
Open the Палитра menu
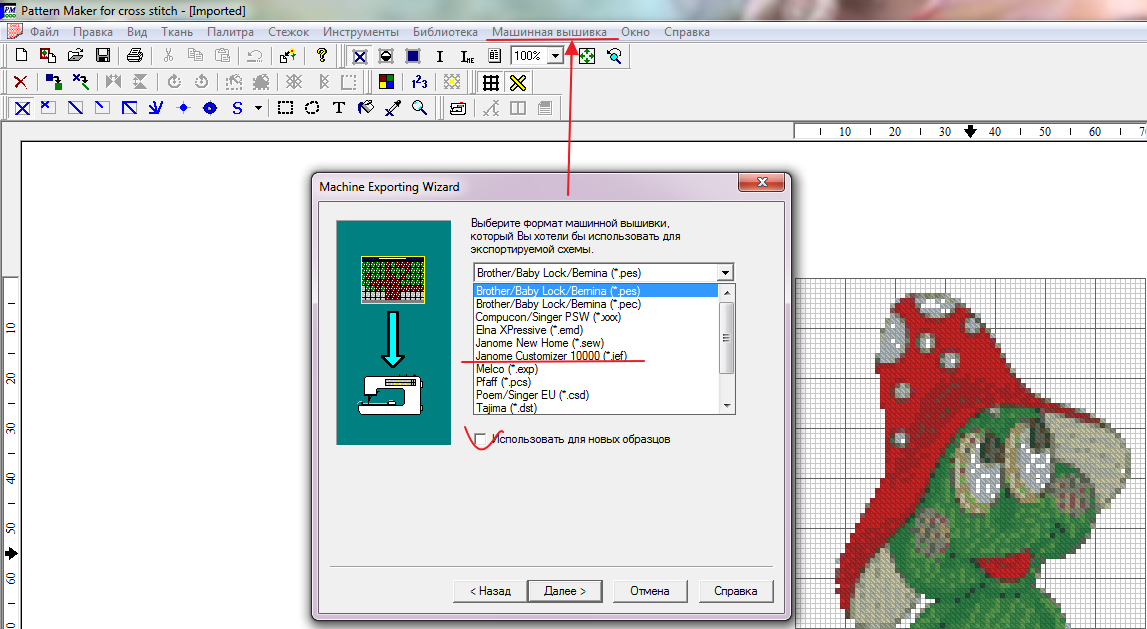(230, 31)
